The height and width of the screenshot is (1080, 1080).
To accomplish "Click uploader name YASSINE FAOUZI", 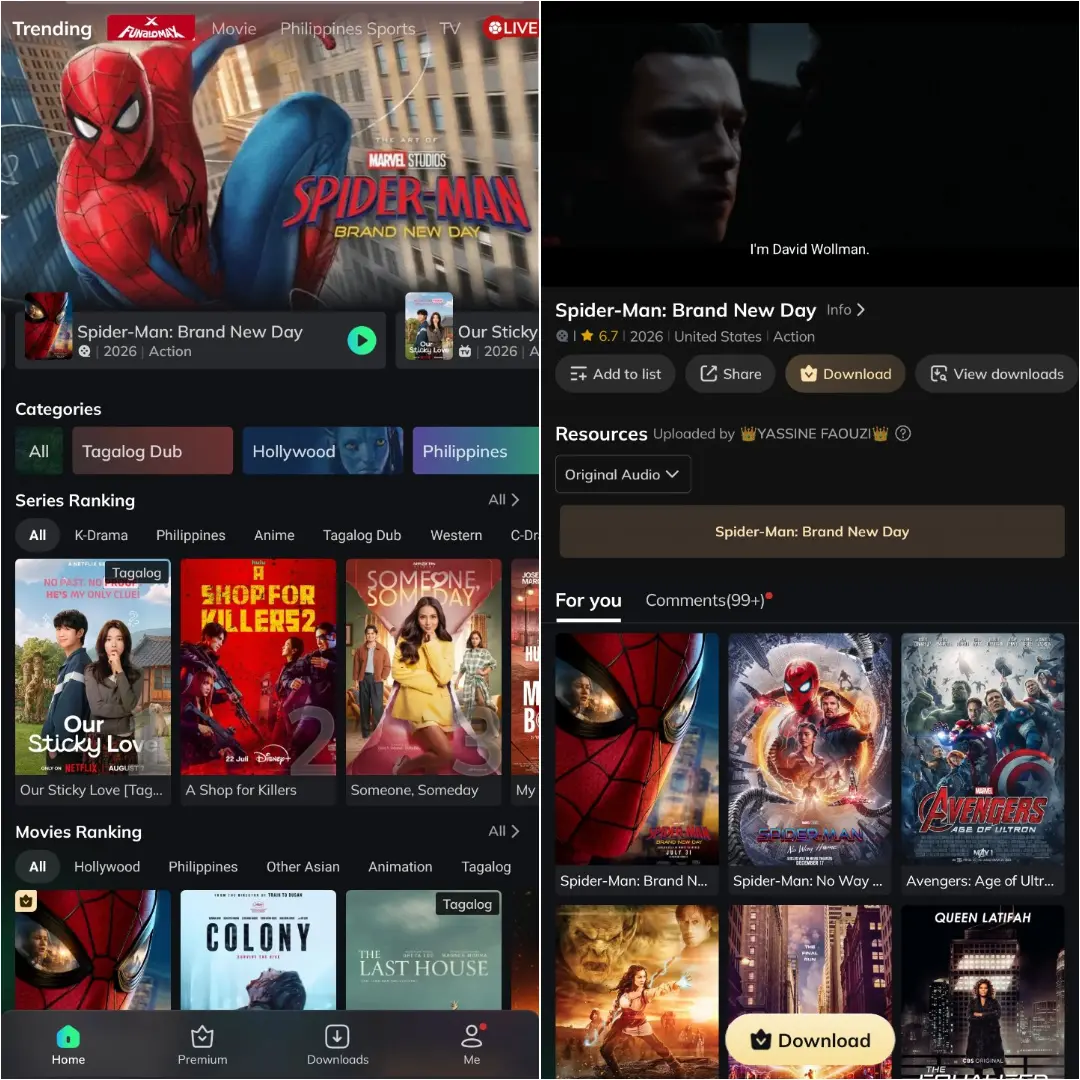I will coord(813,433).
